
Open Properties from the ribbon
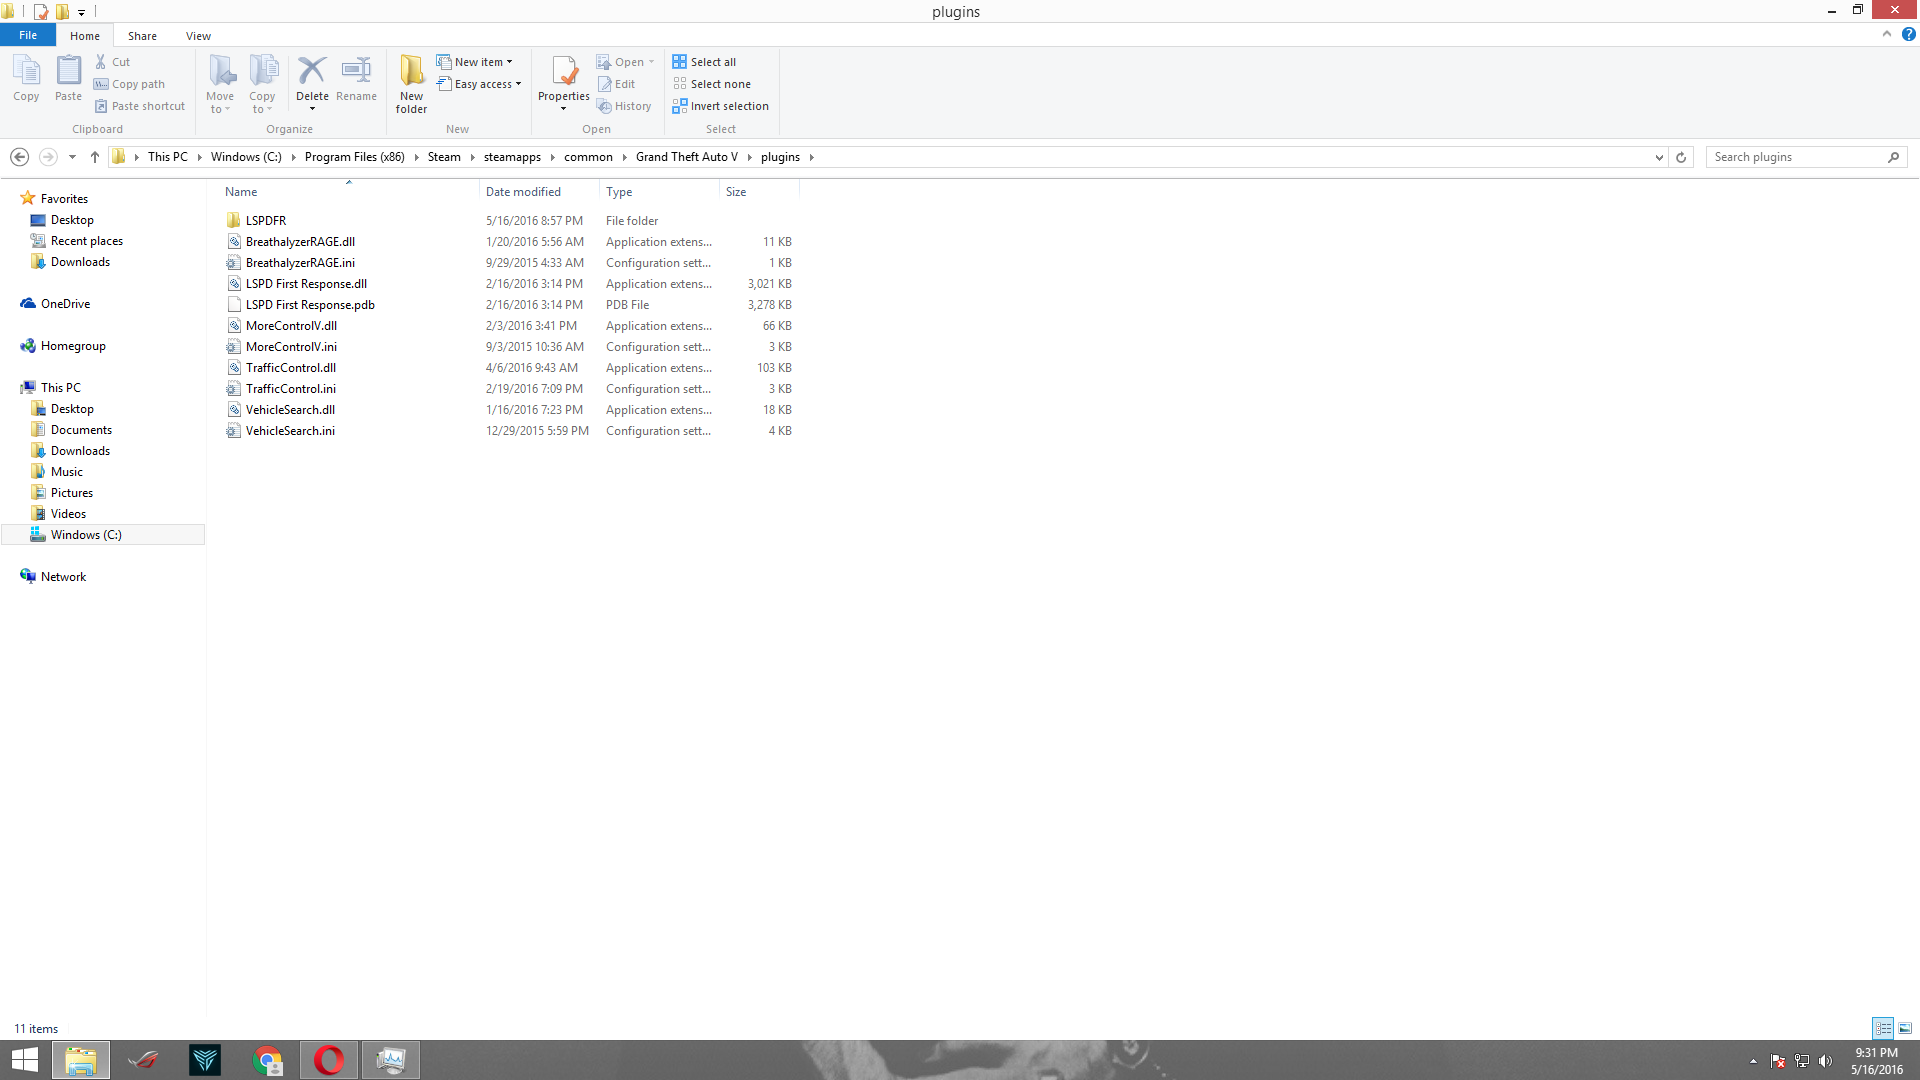tap(564, 71)
